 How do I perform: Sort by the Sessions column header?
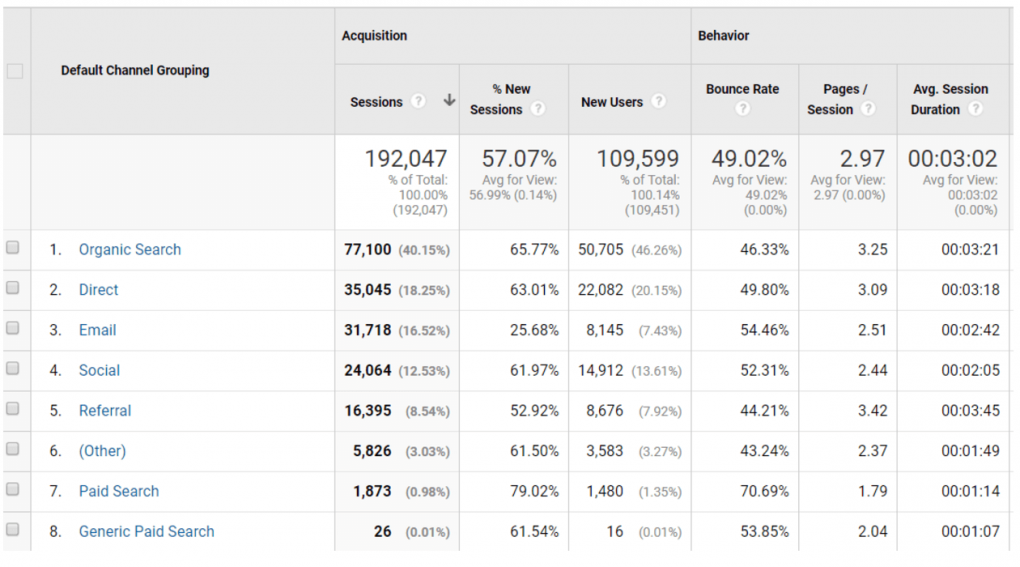click(376, 102)
